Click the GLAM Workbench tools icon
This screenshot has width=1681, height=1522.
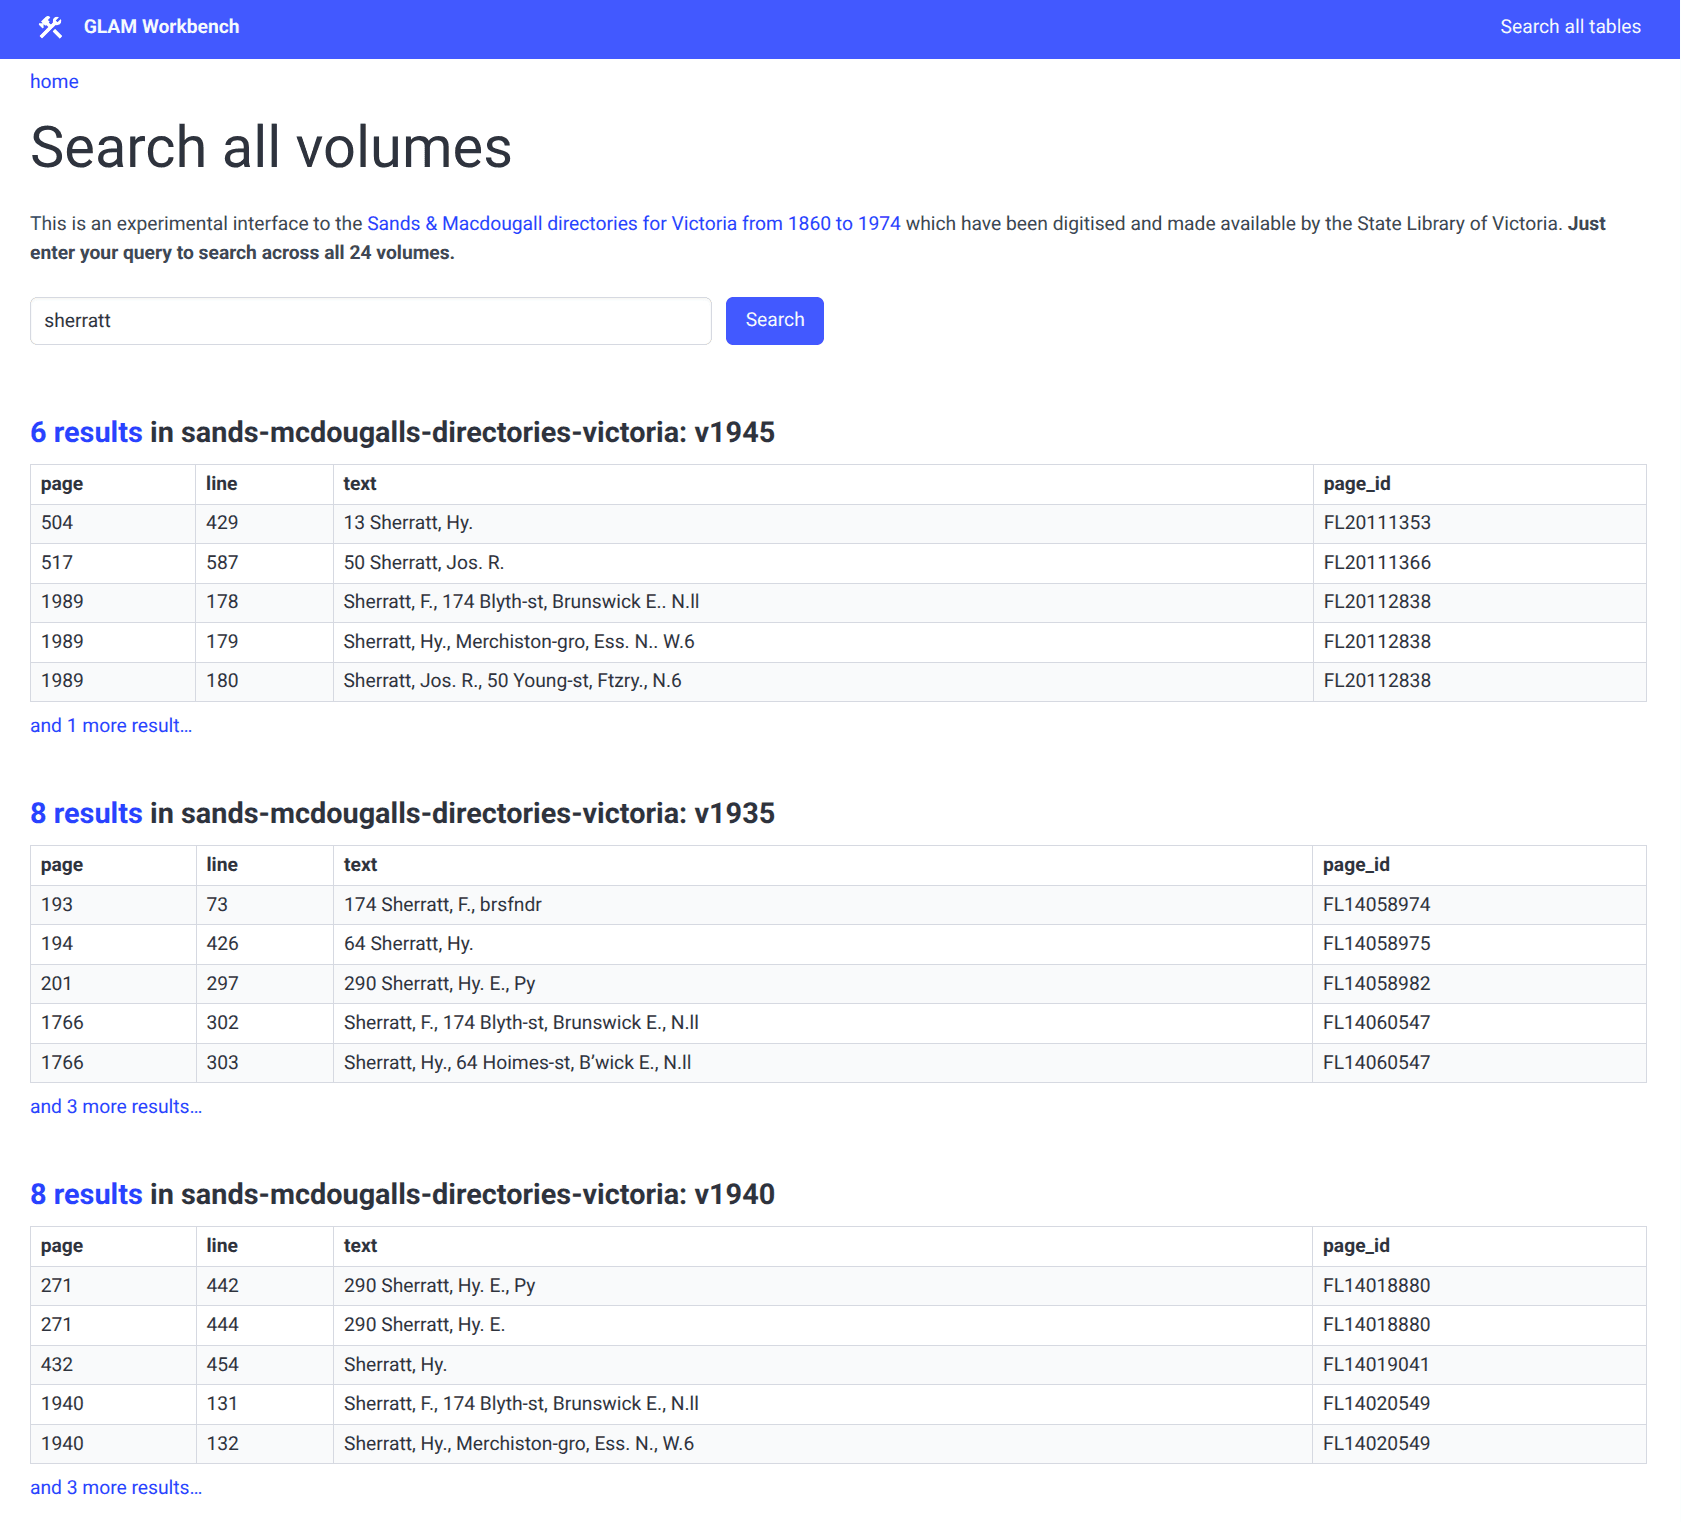coord(51,27)
